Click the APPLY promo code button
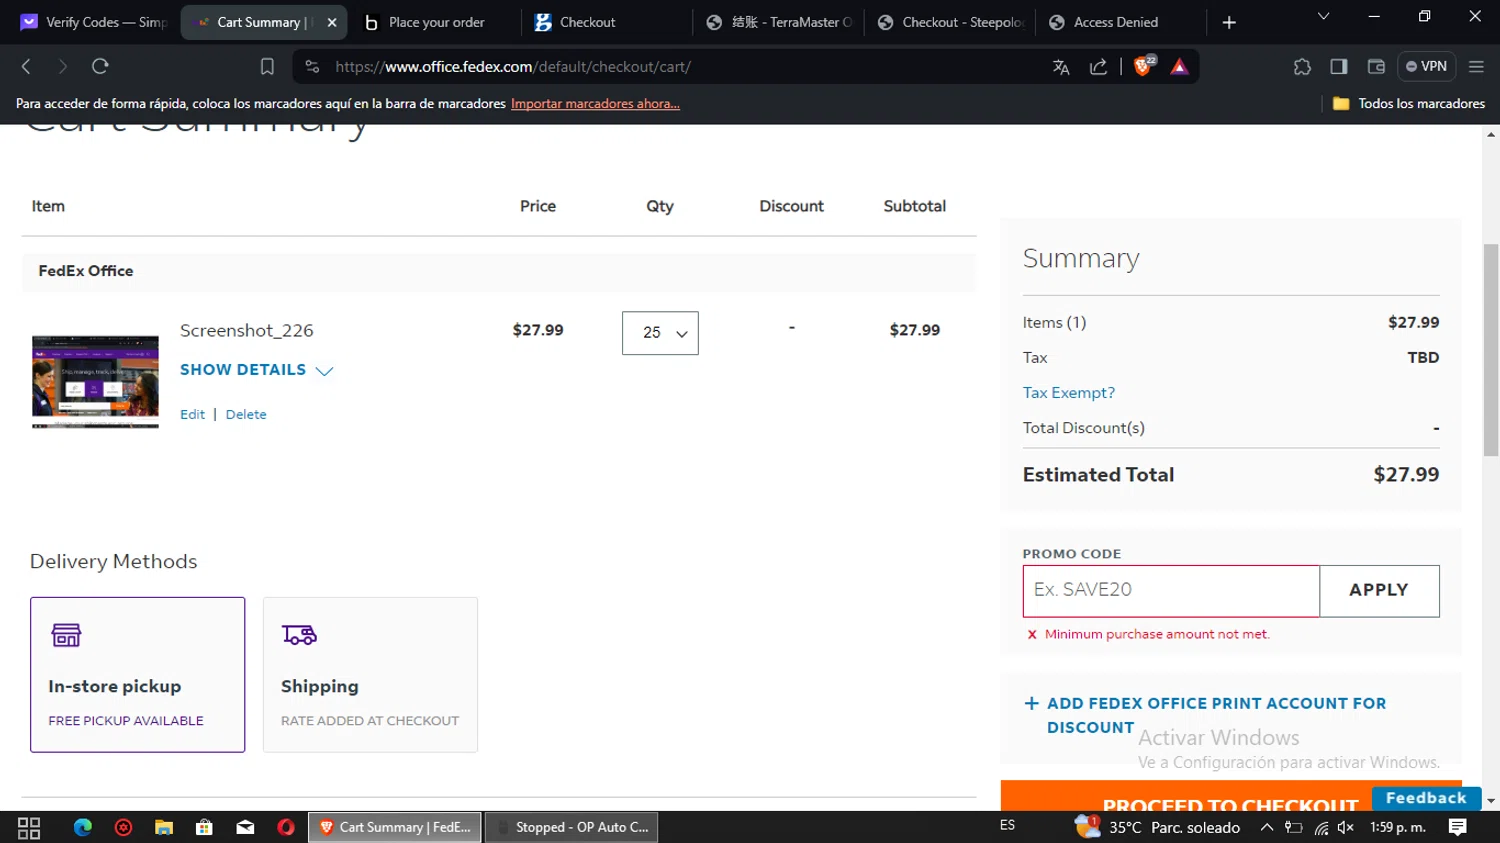Screen dimensions: 1500x843 click(1379, 590)
